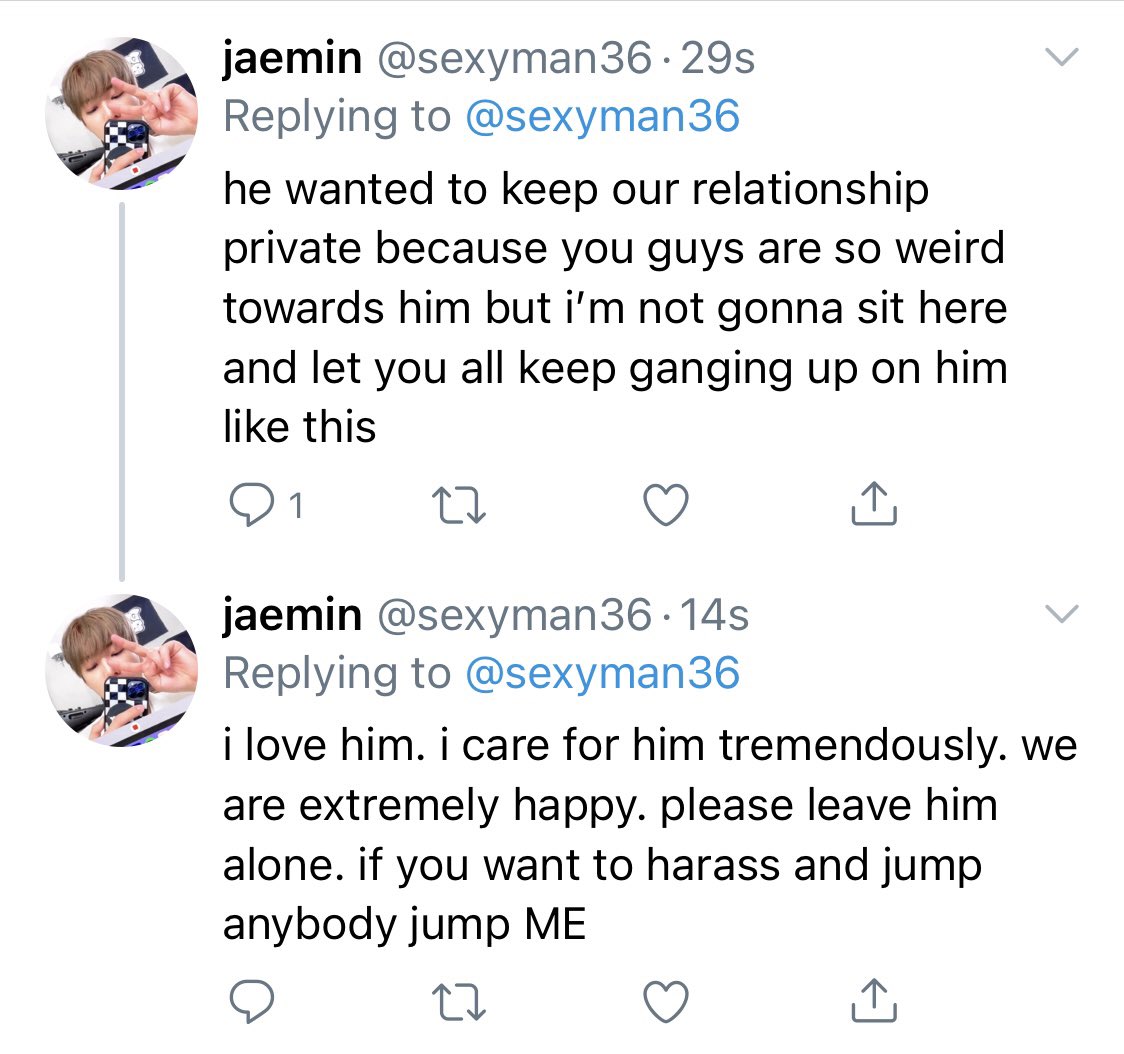Retweet the 'i love him' tweet
Screen dimensions: 1124x1054
(x=459, y=1001)
